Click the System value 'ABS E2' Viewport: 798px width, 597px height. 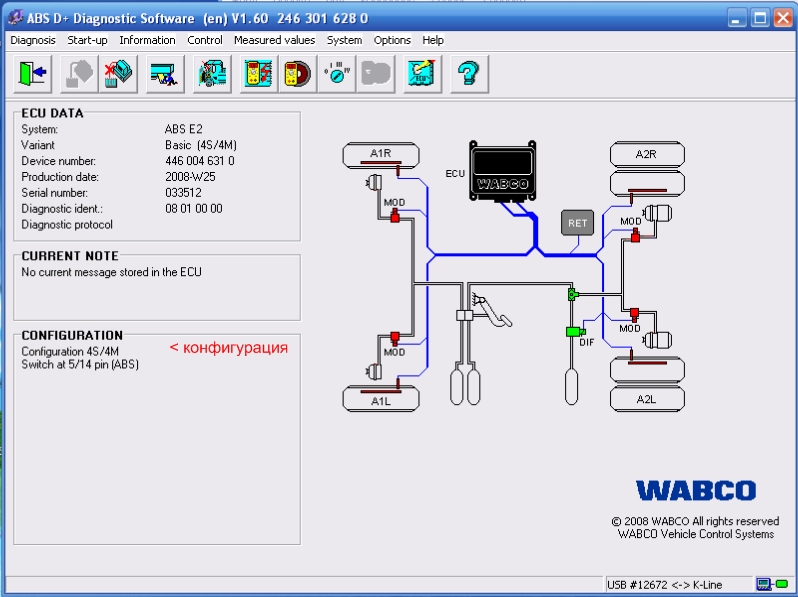(x=184, y=129)
